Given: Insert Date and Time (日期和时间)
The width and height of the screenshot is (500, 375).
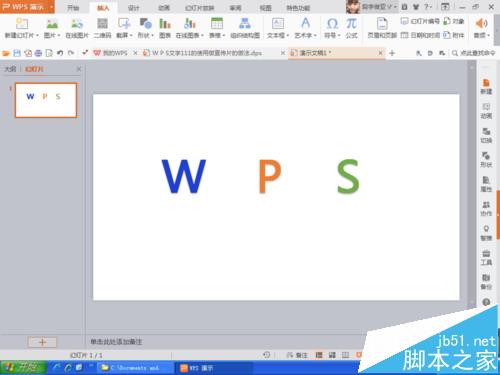Looking at the screenshot, I should [x=420, y=35].
